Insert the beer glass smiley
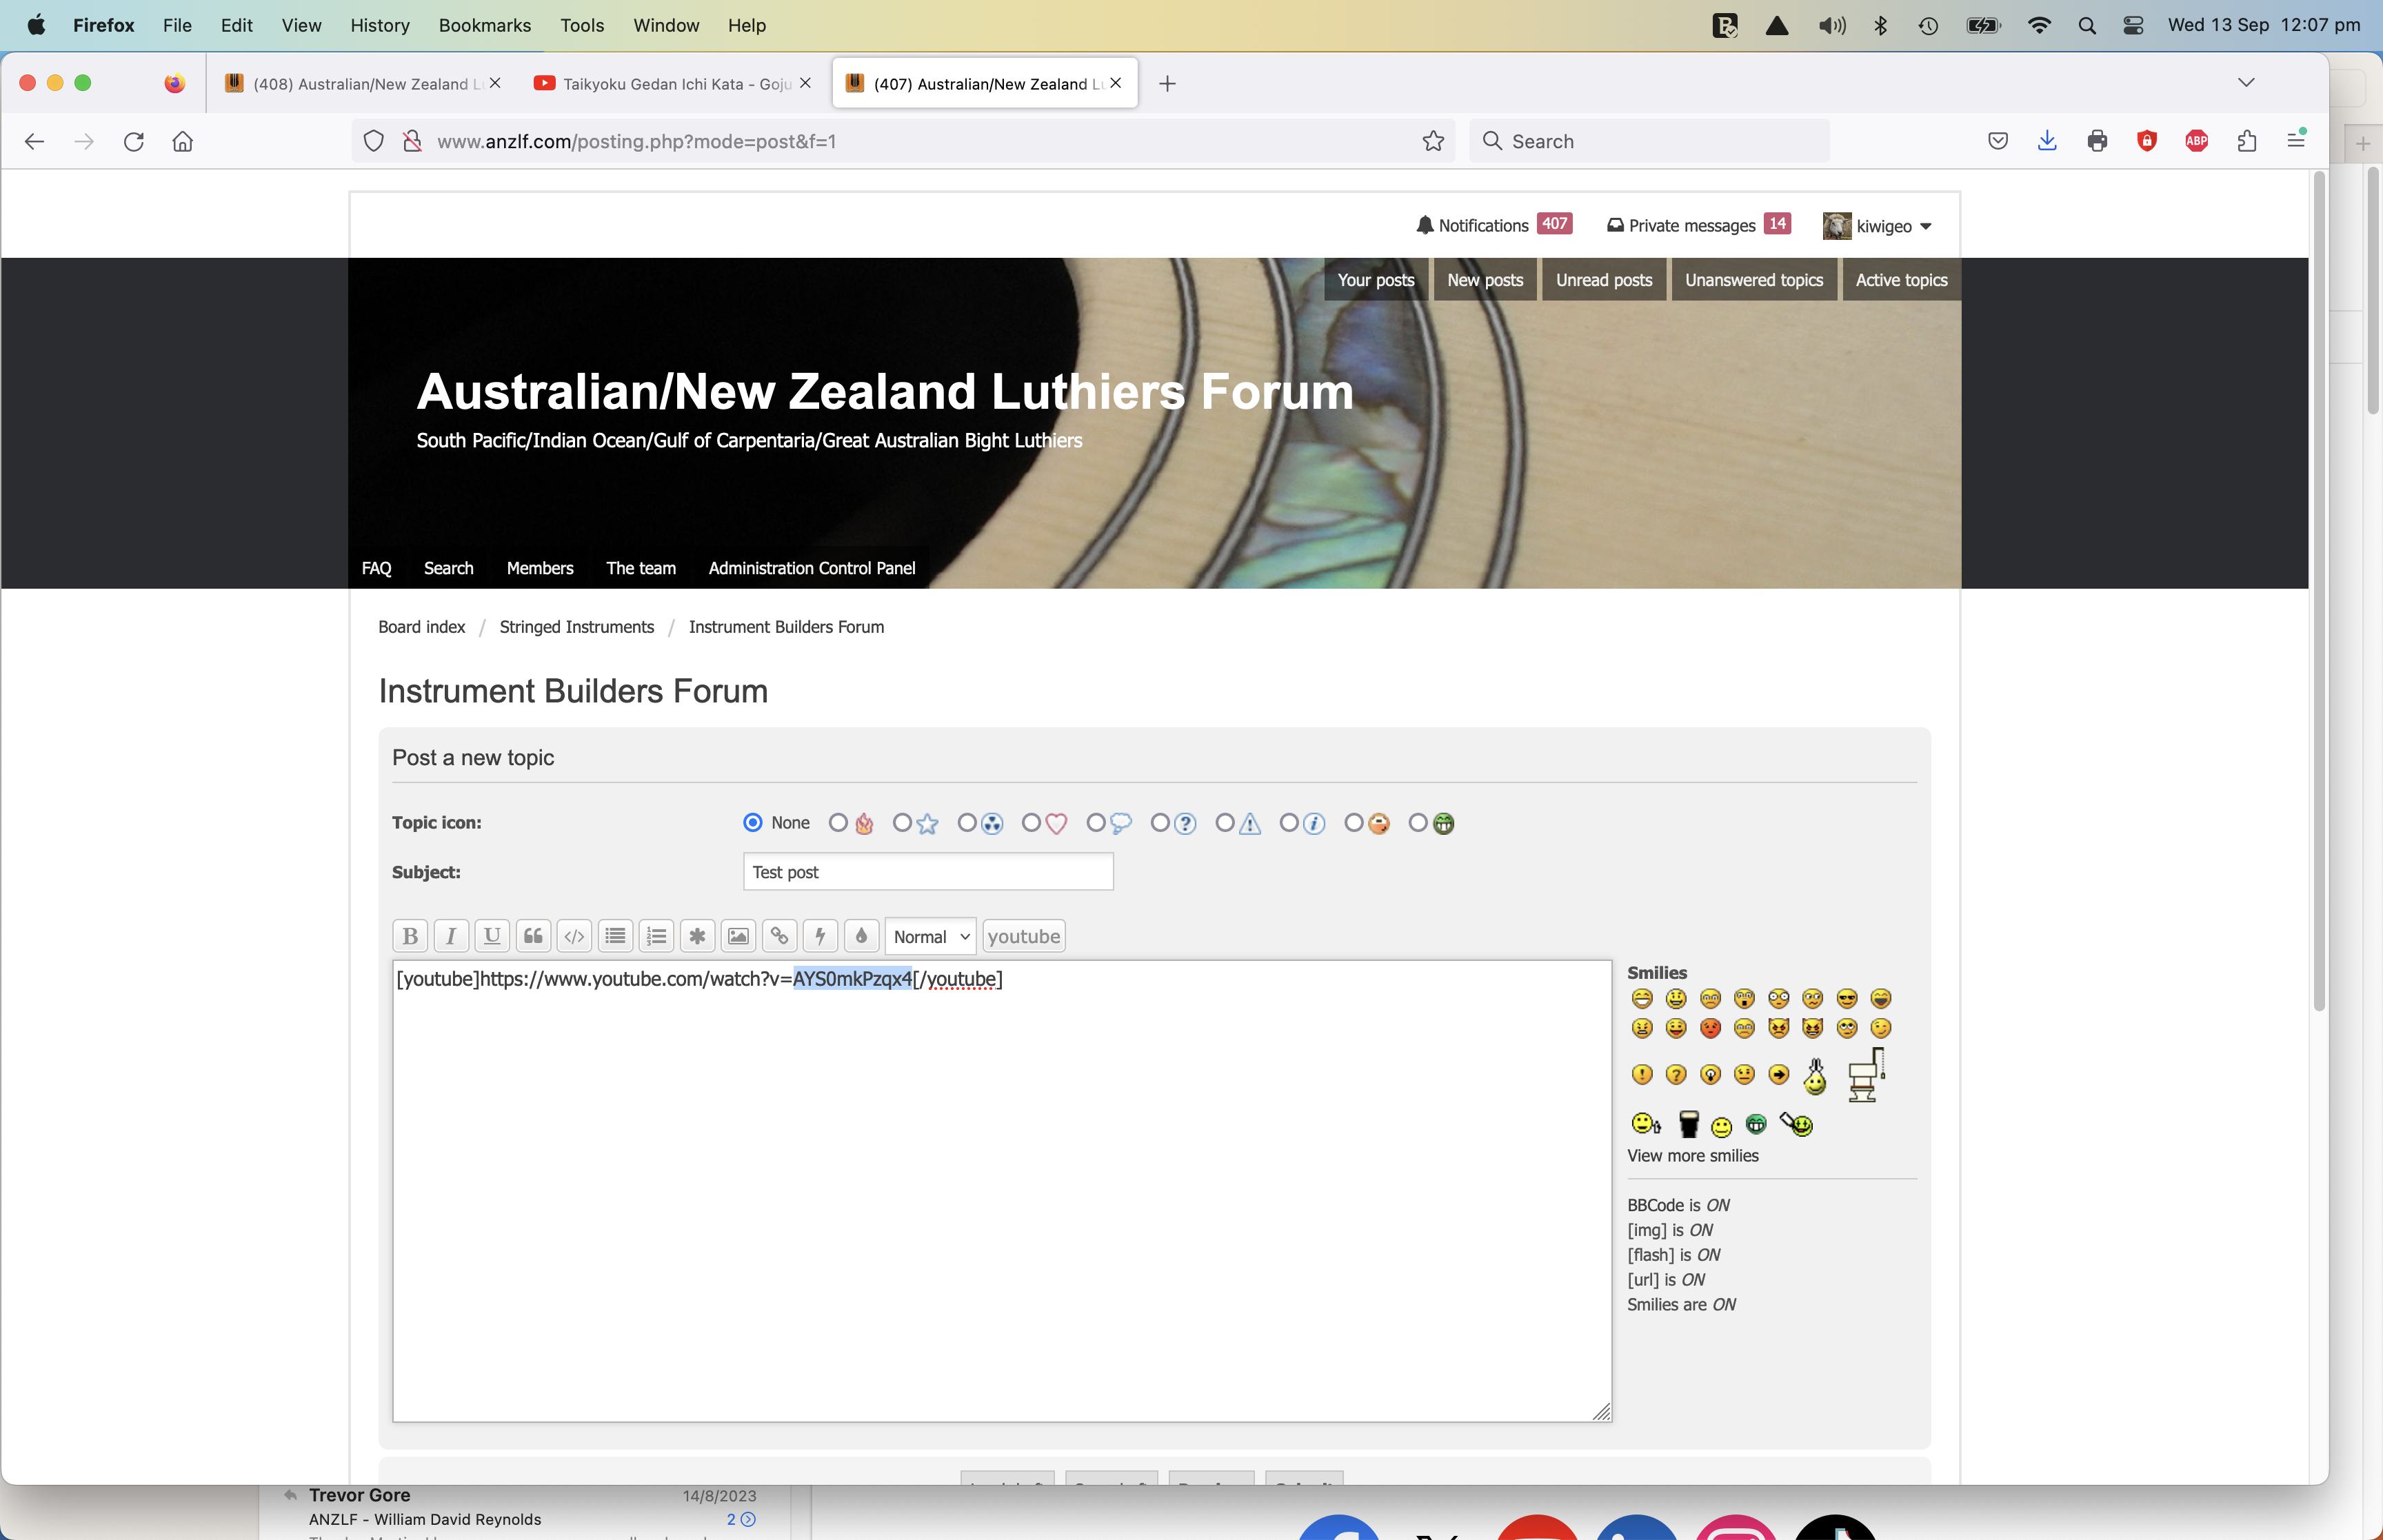Viewport: 2383px width, 1540px height. [1689, 1124]
